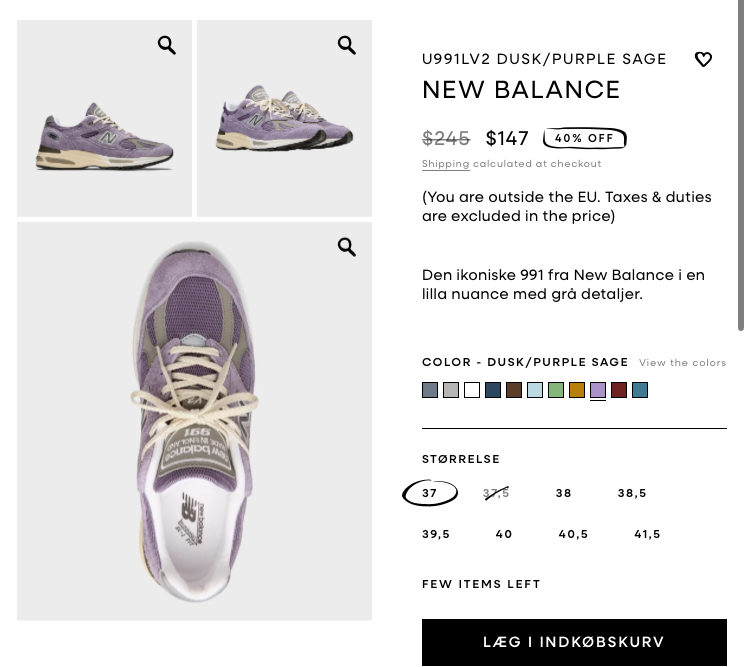Viewport: 750px width, 667px height.
Task: Choose the brown color swatch
Action: click(x=514, y=390)
